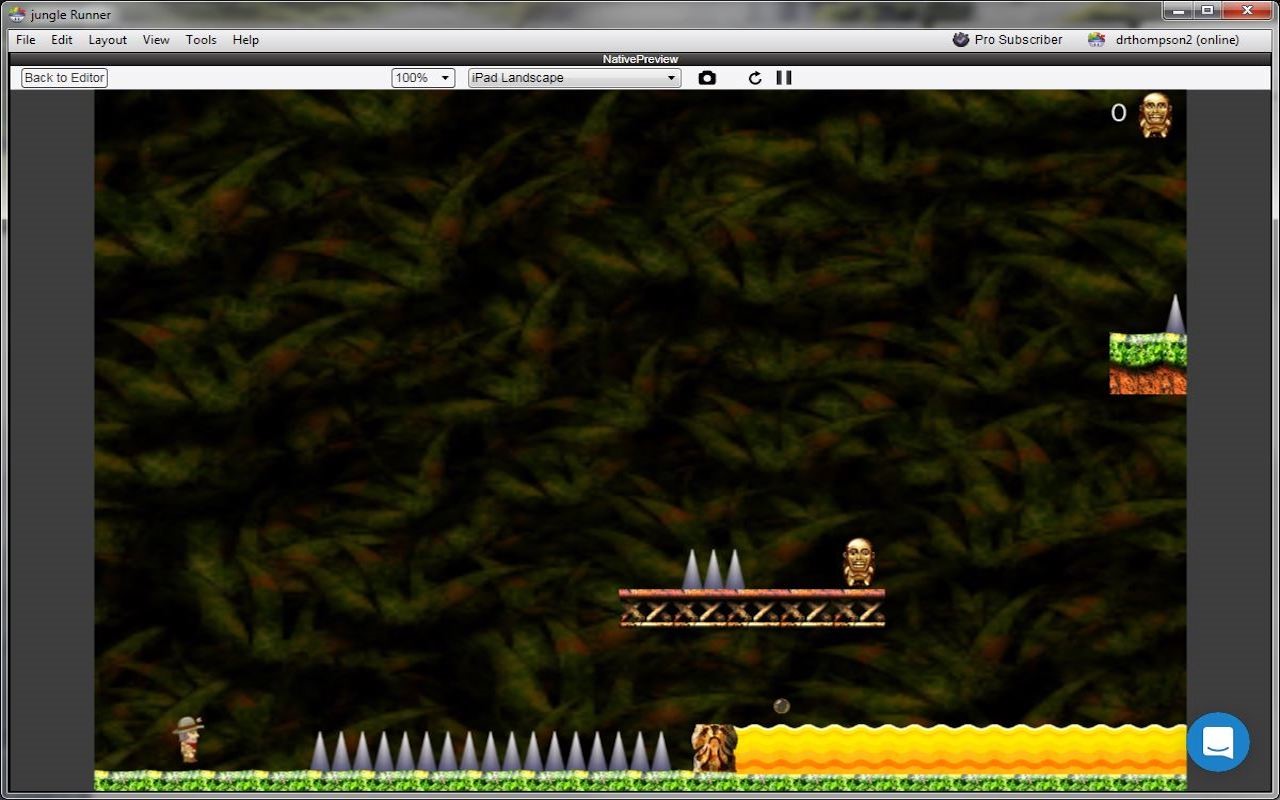Open the iPad Landscape device dropdown
Screen dimensions: 1280x800
coord(573,77)
